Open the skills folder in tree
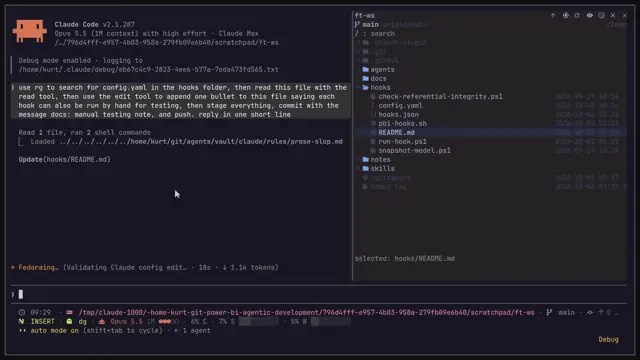Screen dimensions: 640x360 click(x=382, y=169)
